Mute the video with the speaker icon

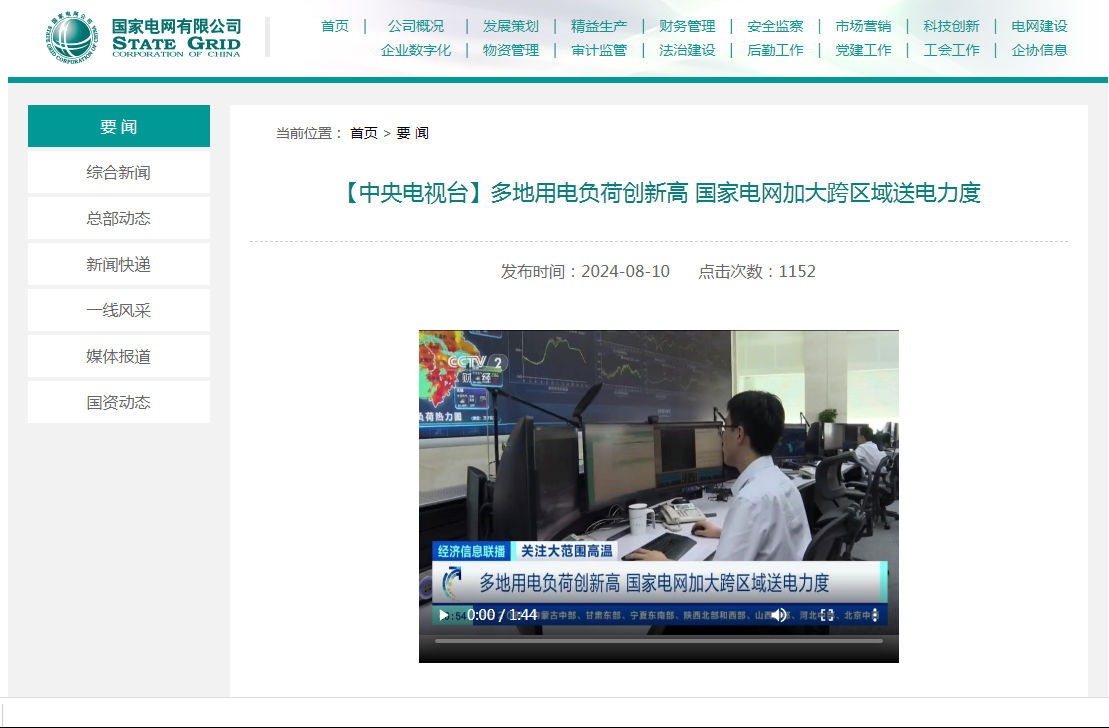(779, 615)
